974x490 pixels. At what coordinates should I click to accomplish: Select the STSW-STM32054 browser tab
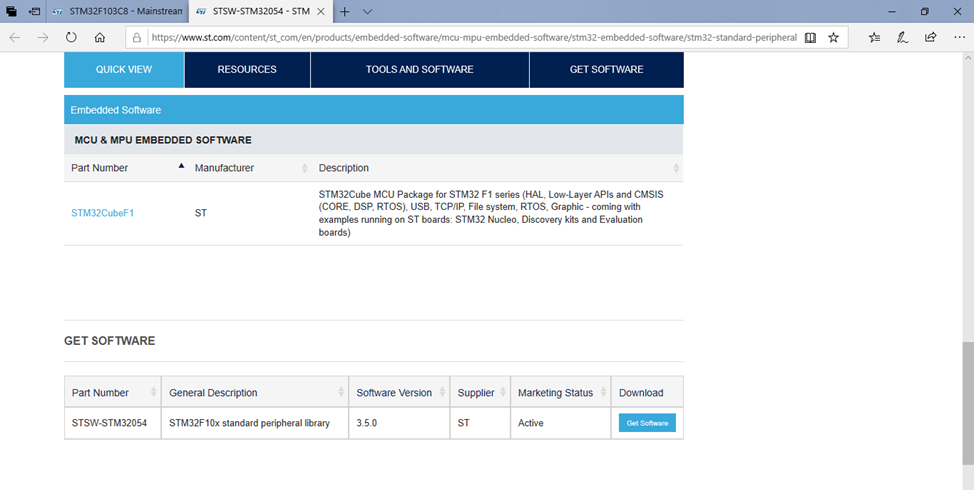point(260,11)
